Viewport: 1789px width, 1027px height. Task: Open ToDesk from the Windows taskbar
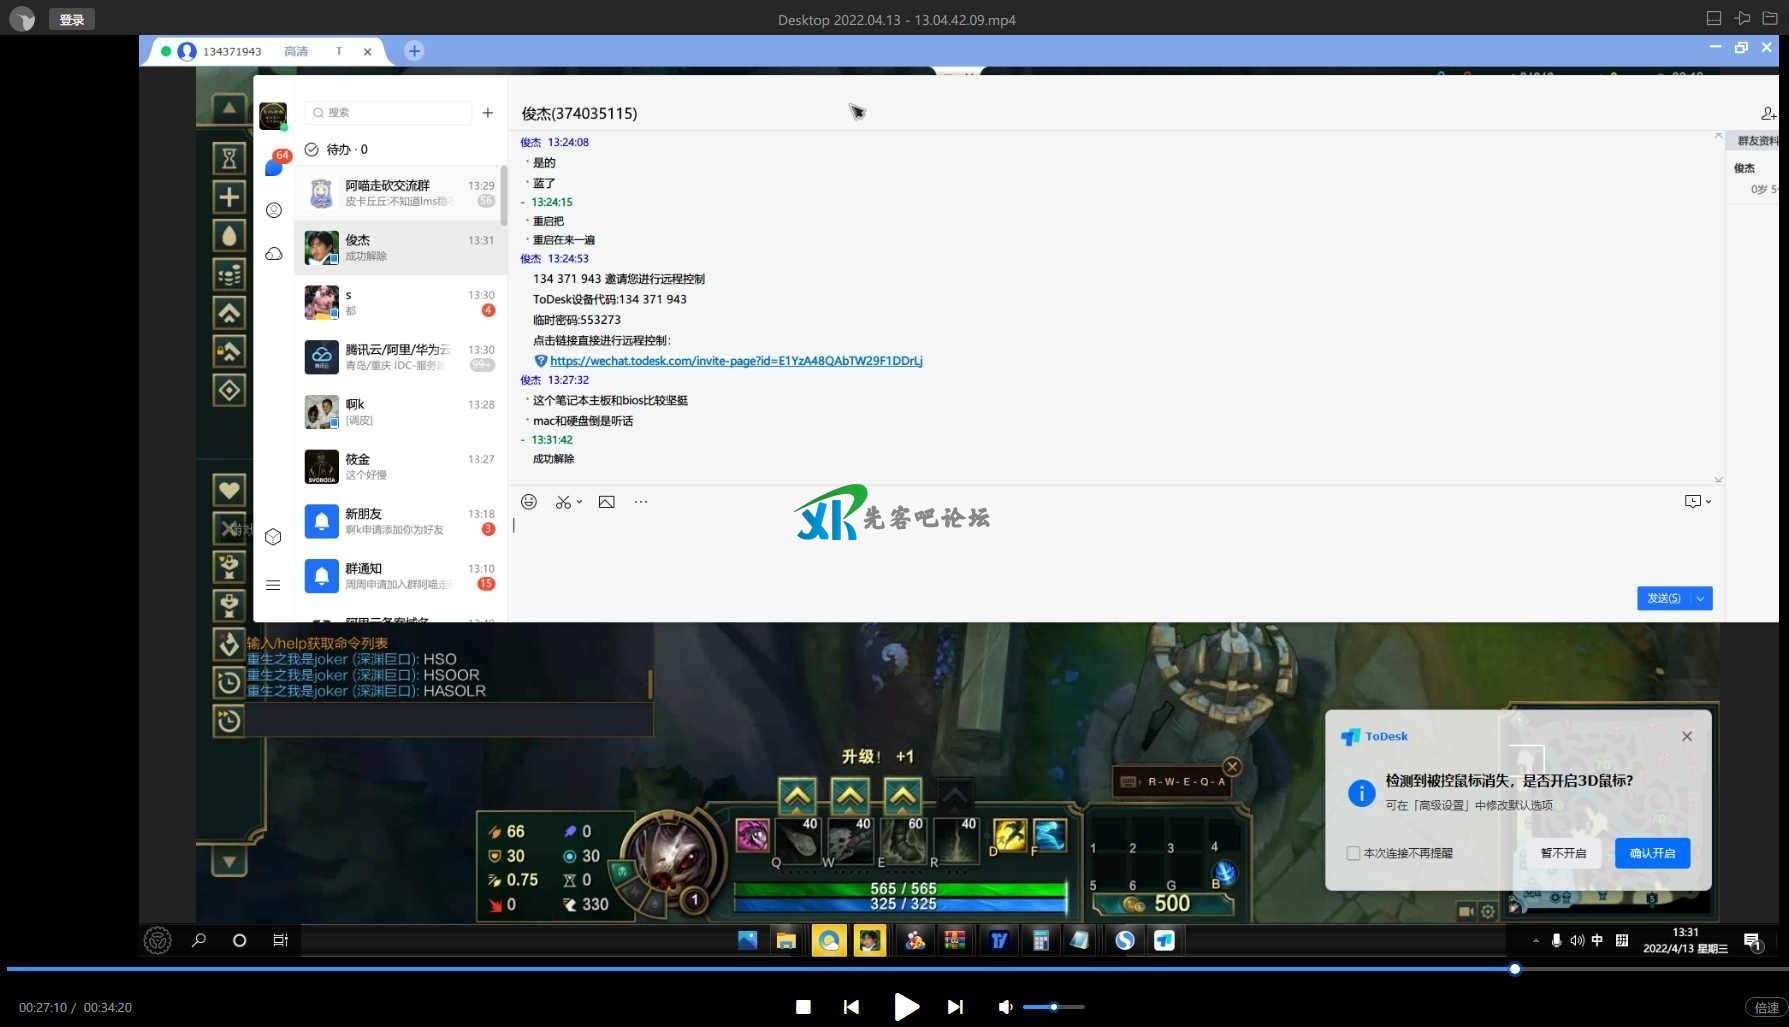coord(1164,940)
